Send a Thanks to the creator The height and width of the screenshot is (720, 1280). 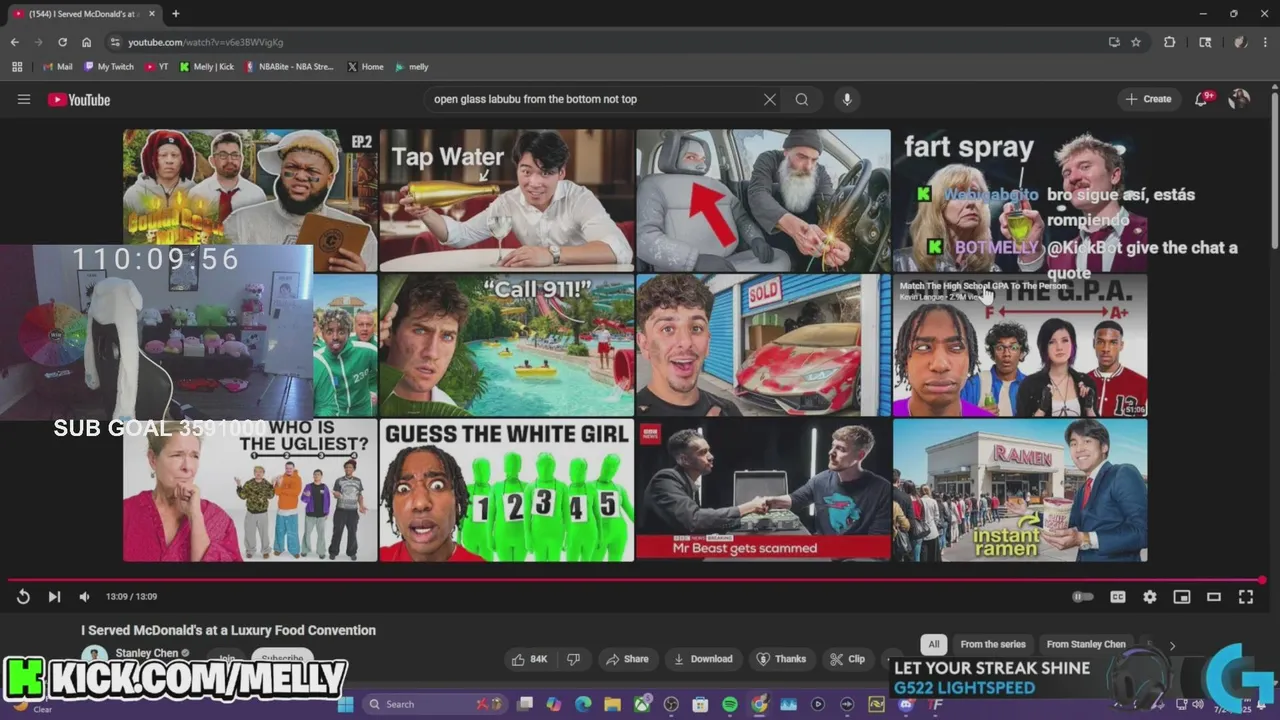[x=781, y=659]
